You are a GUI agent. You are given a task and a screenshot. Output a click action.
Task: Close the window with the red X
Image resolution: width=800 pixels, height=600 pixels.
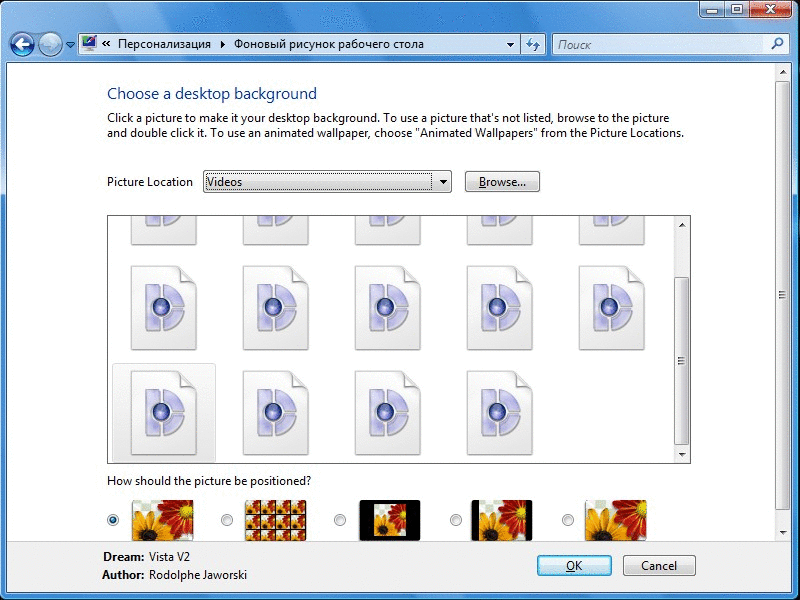[x=770, y=10]
